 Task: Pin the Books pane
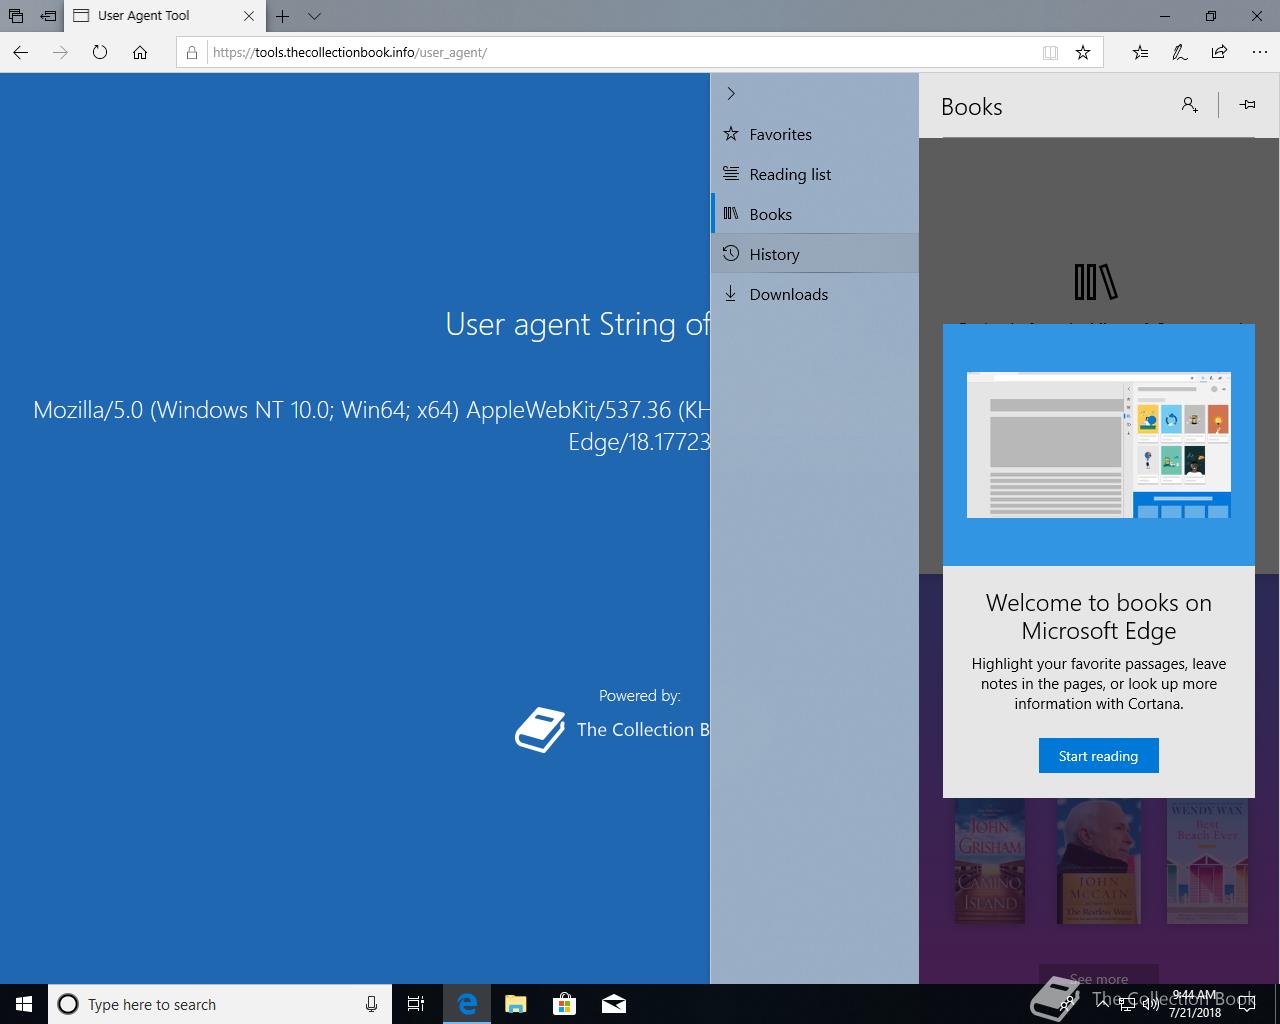click(1247, 104)
